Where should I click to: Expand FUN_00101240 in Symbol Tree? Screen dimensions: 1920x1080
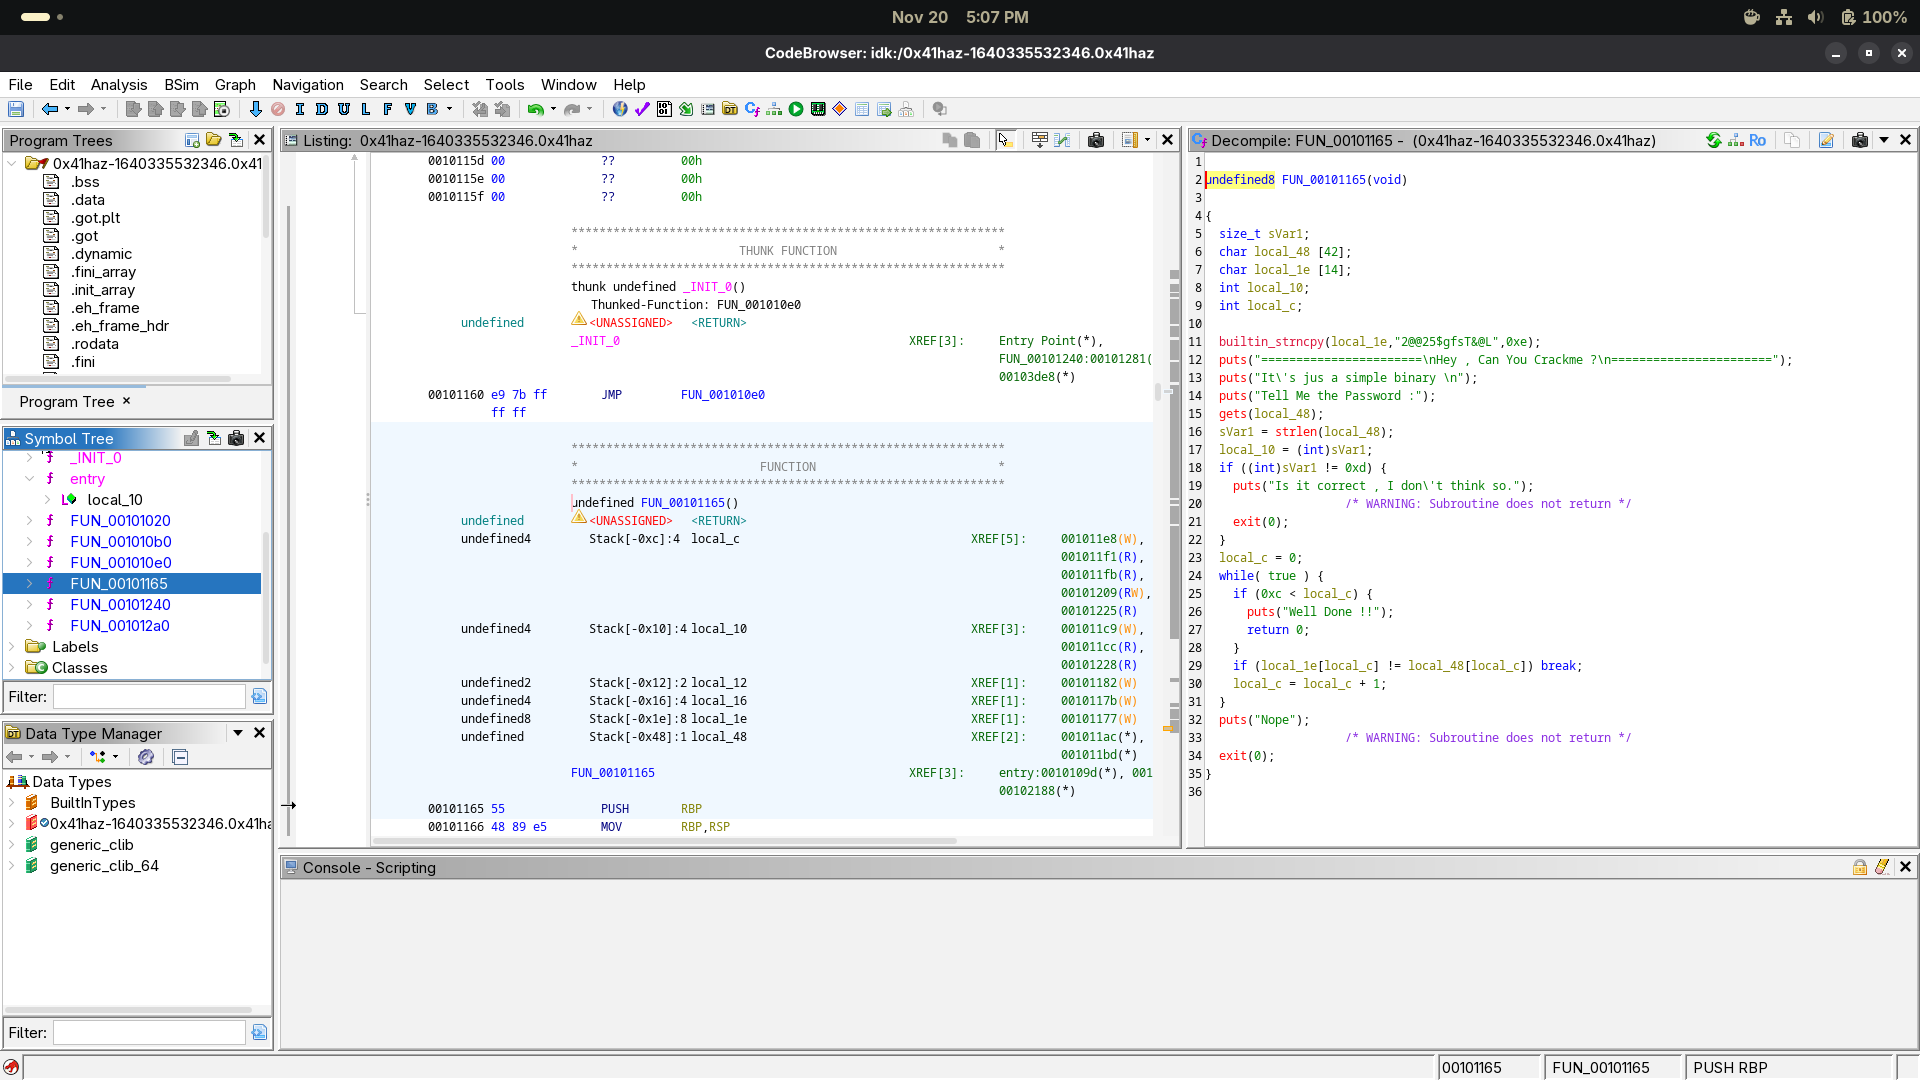[x=29, y=605]
